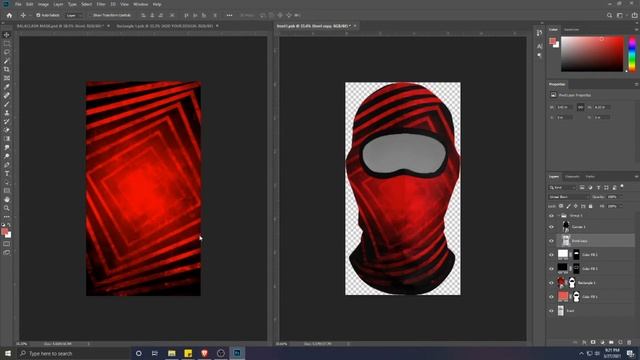Hide the red Color Fill layer
Screen dimensions: 640x360
(551, 297)
